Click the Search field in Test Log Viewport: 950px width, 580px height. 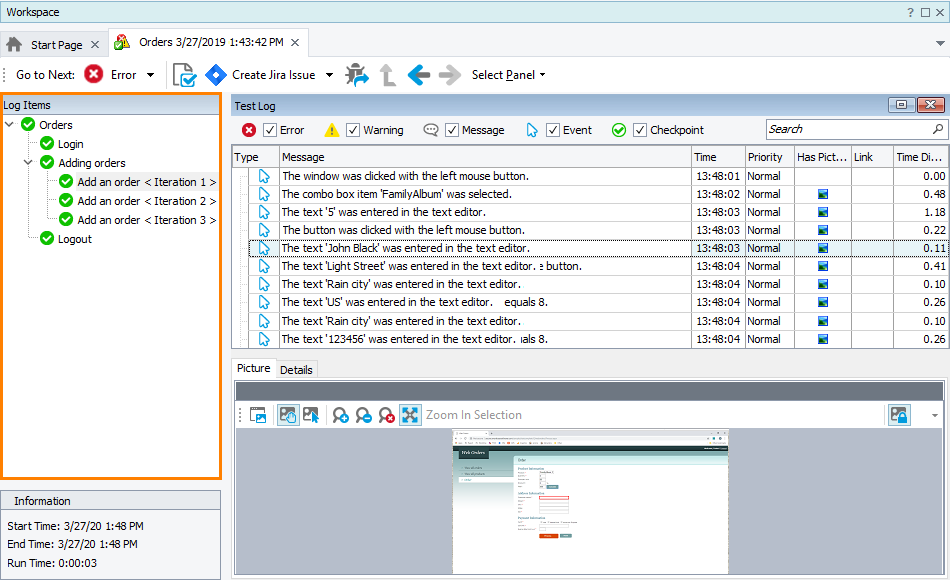(848, 129)
